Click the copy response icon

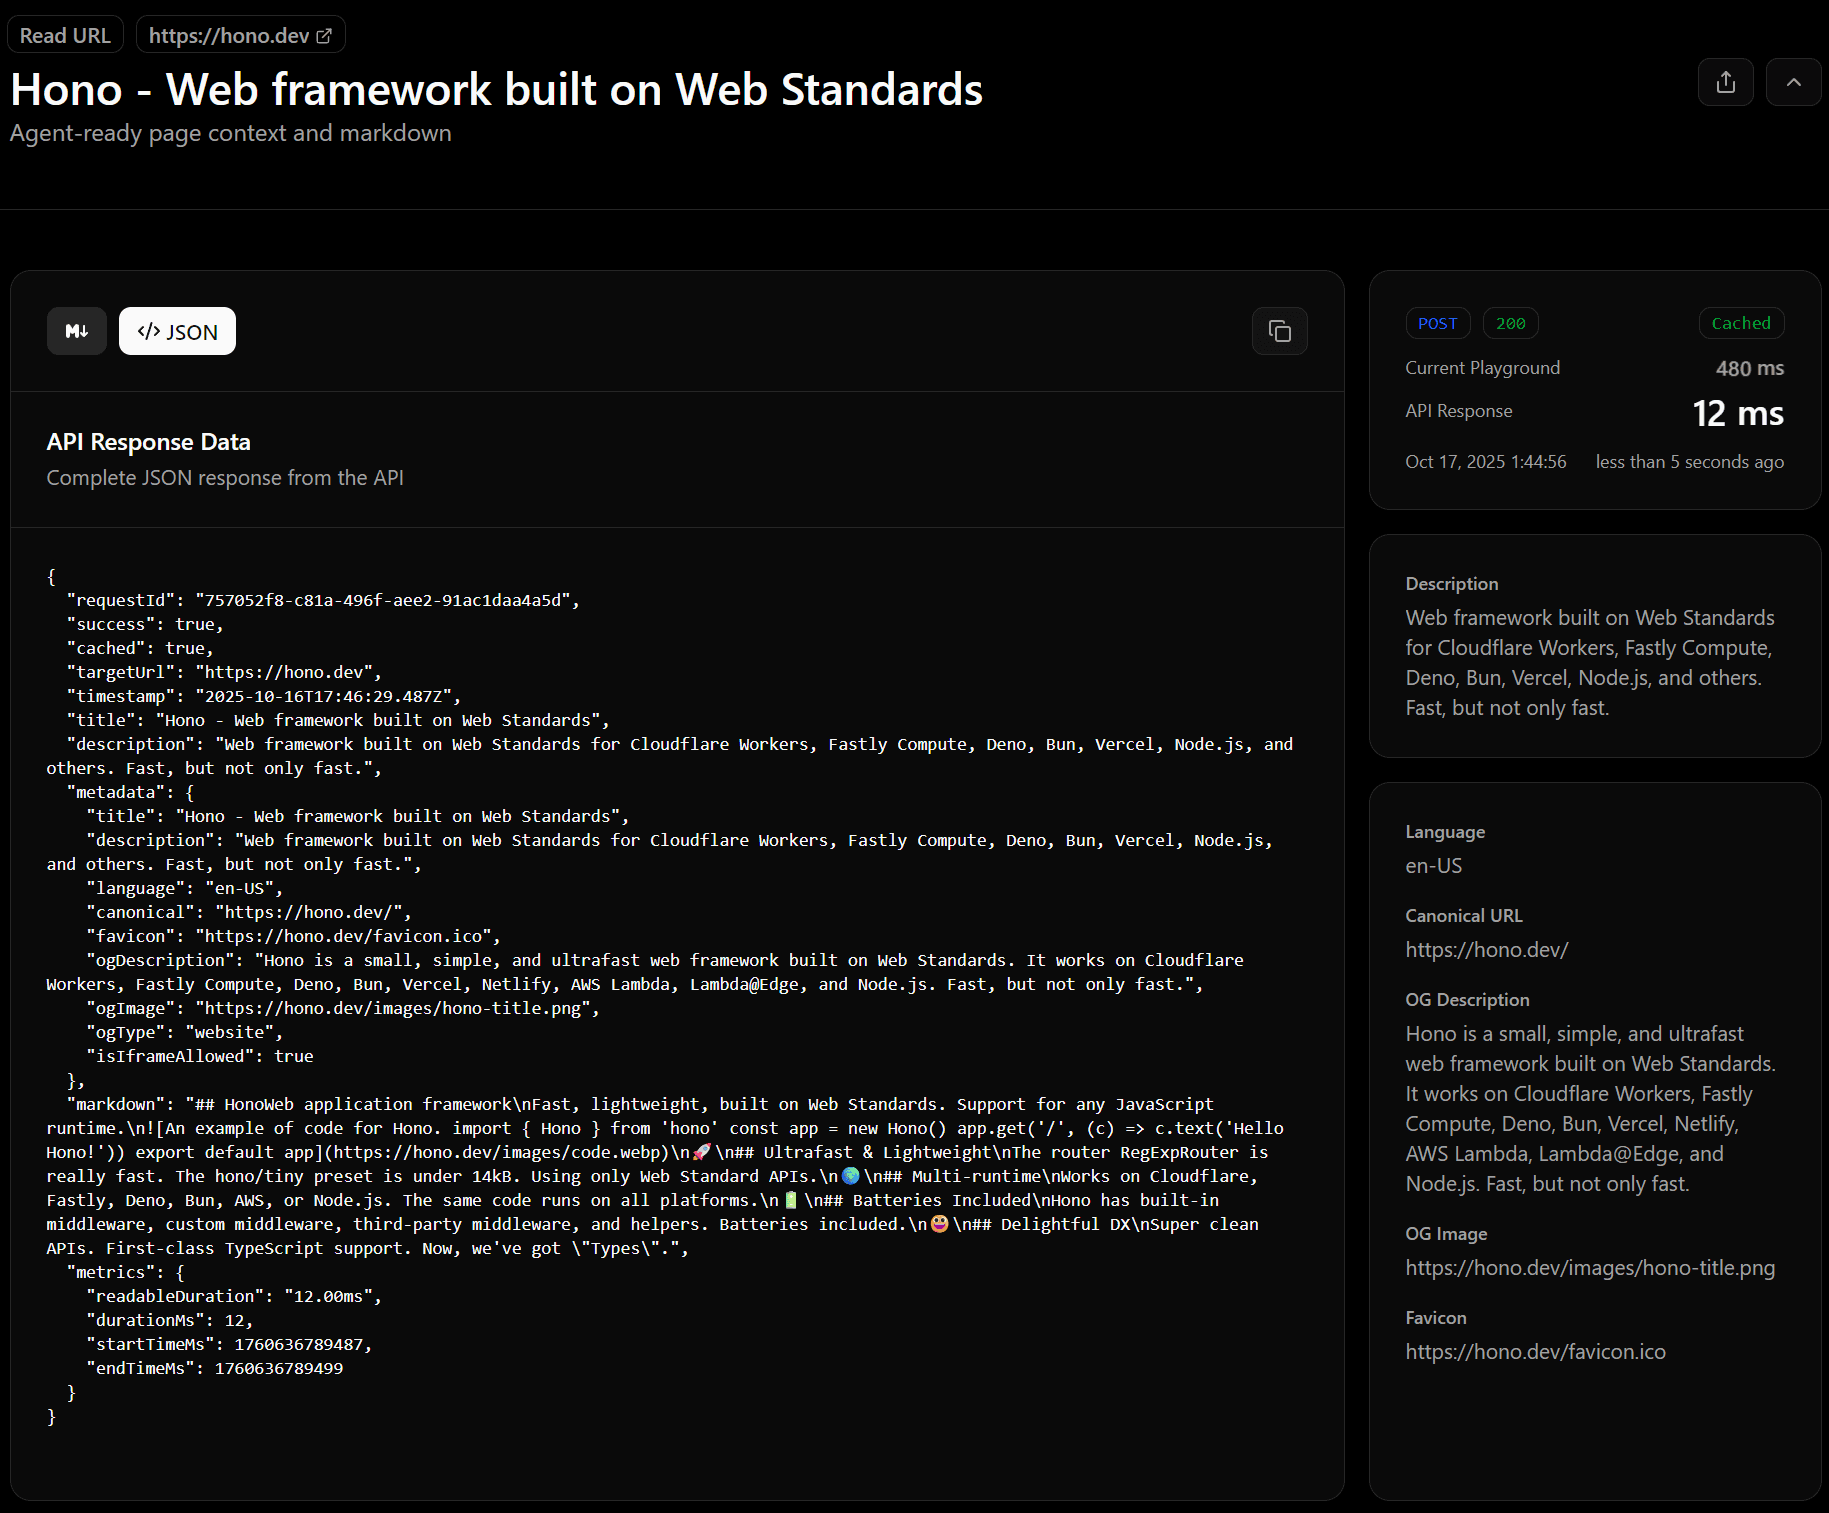point(1280,331)
